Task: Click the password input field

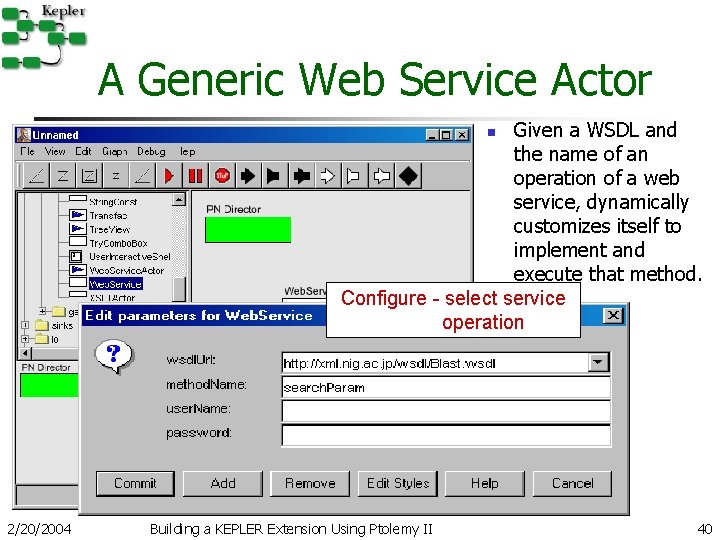Action: point(446,435)
